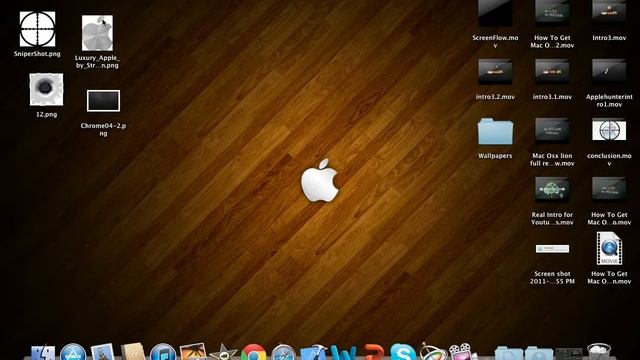Open the Motion gyroscope icon in Dock
Screen dimensions: 640x360
point(433,351)
